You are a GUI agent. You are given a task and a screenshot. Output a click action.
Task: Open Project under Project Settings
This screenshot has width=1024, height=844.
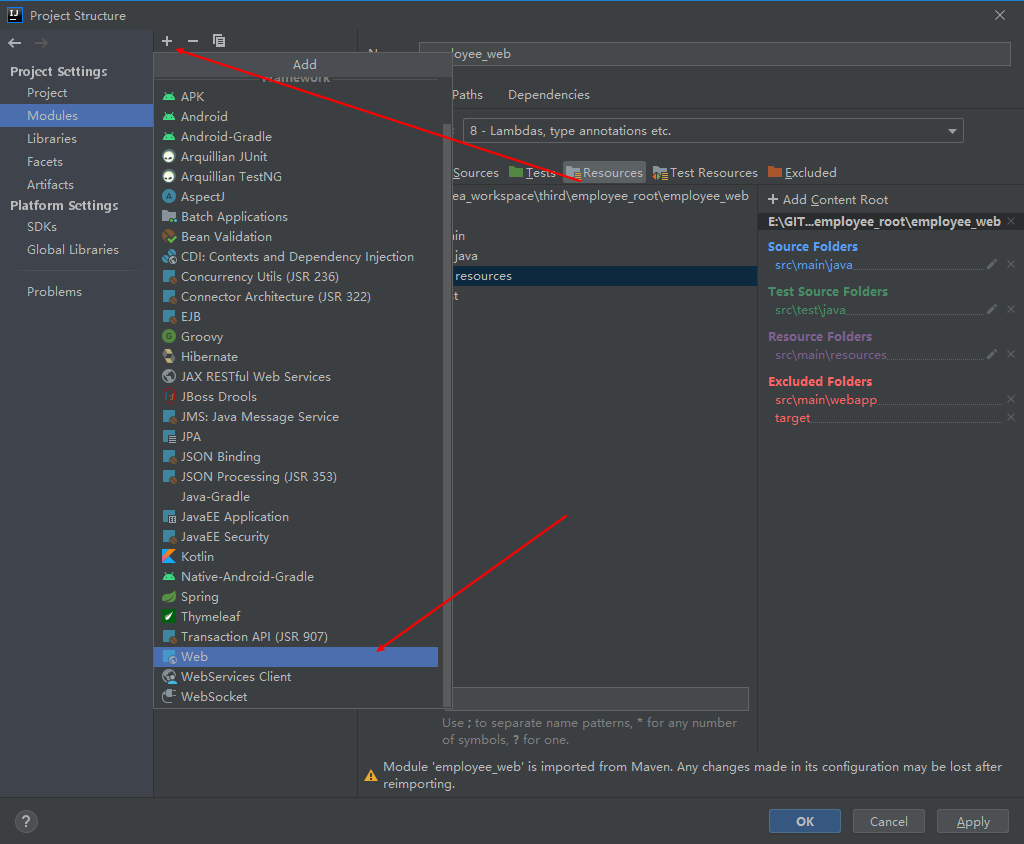pos(47,93)
